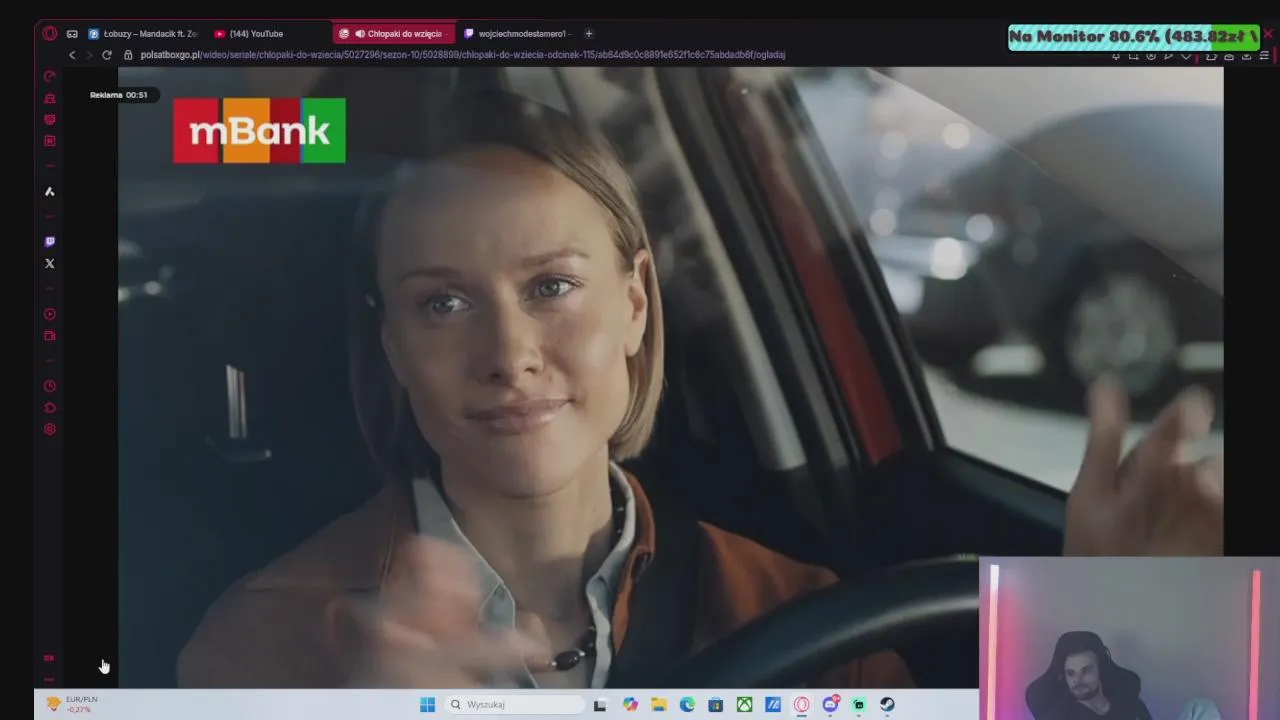Close the Na Monitor goal overlay X
The image size is (1280, 720).
click(x=1268, y=35)
